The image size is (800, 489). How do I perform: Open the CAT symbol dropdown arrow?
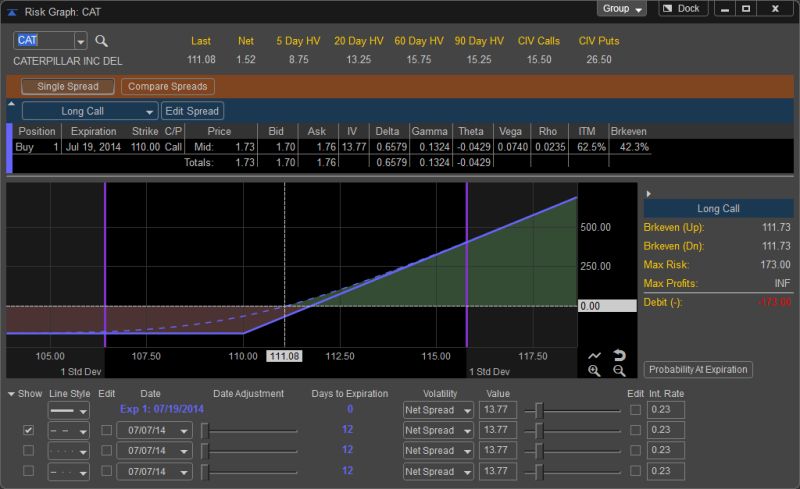pos(81,41)
